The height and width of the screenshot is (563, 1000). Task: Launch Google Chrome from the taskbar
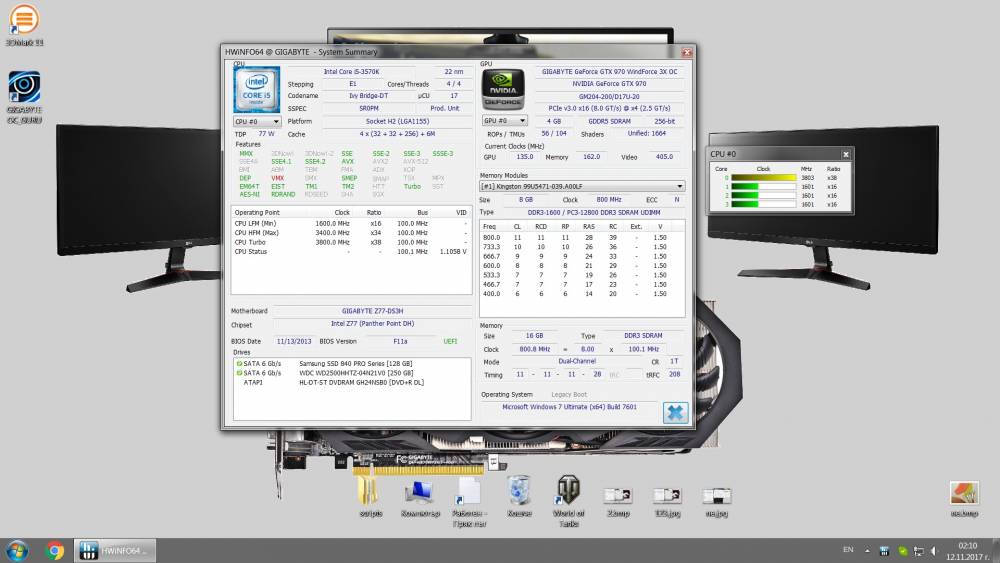pos(55,550)
